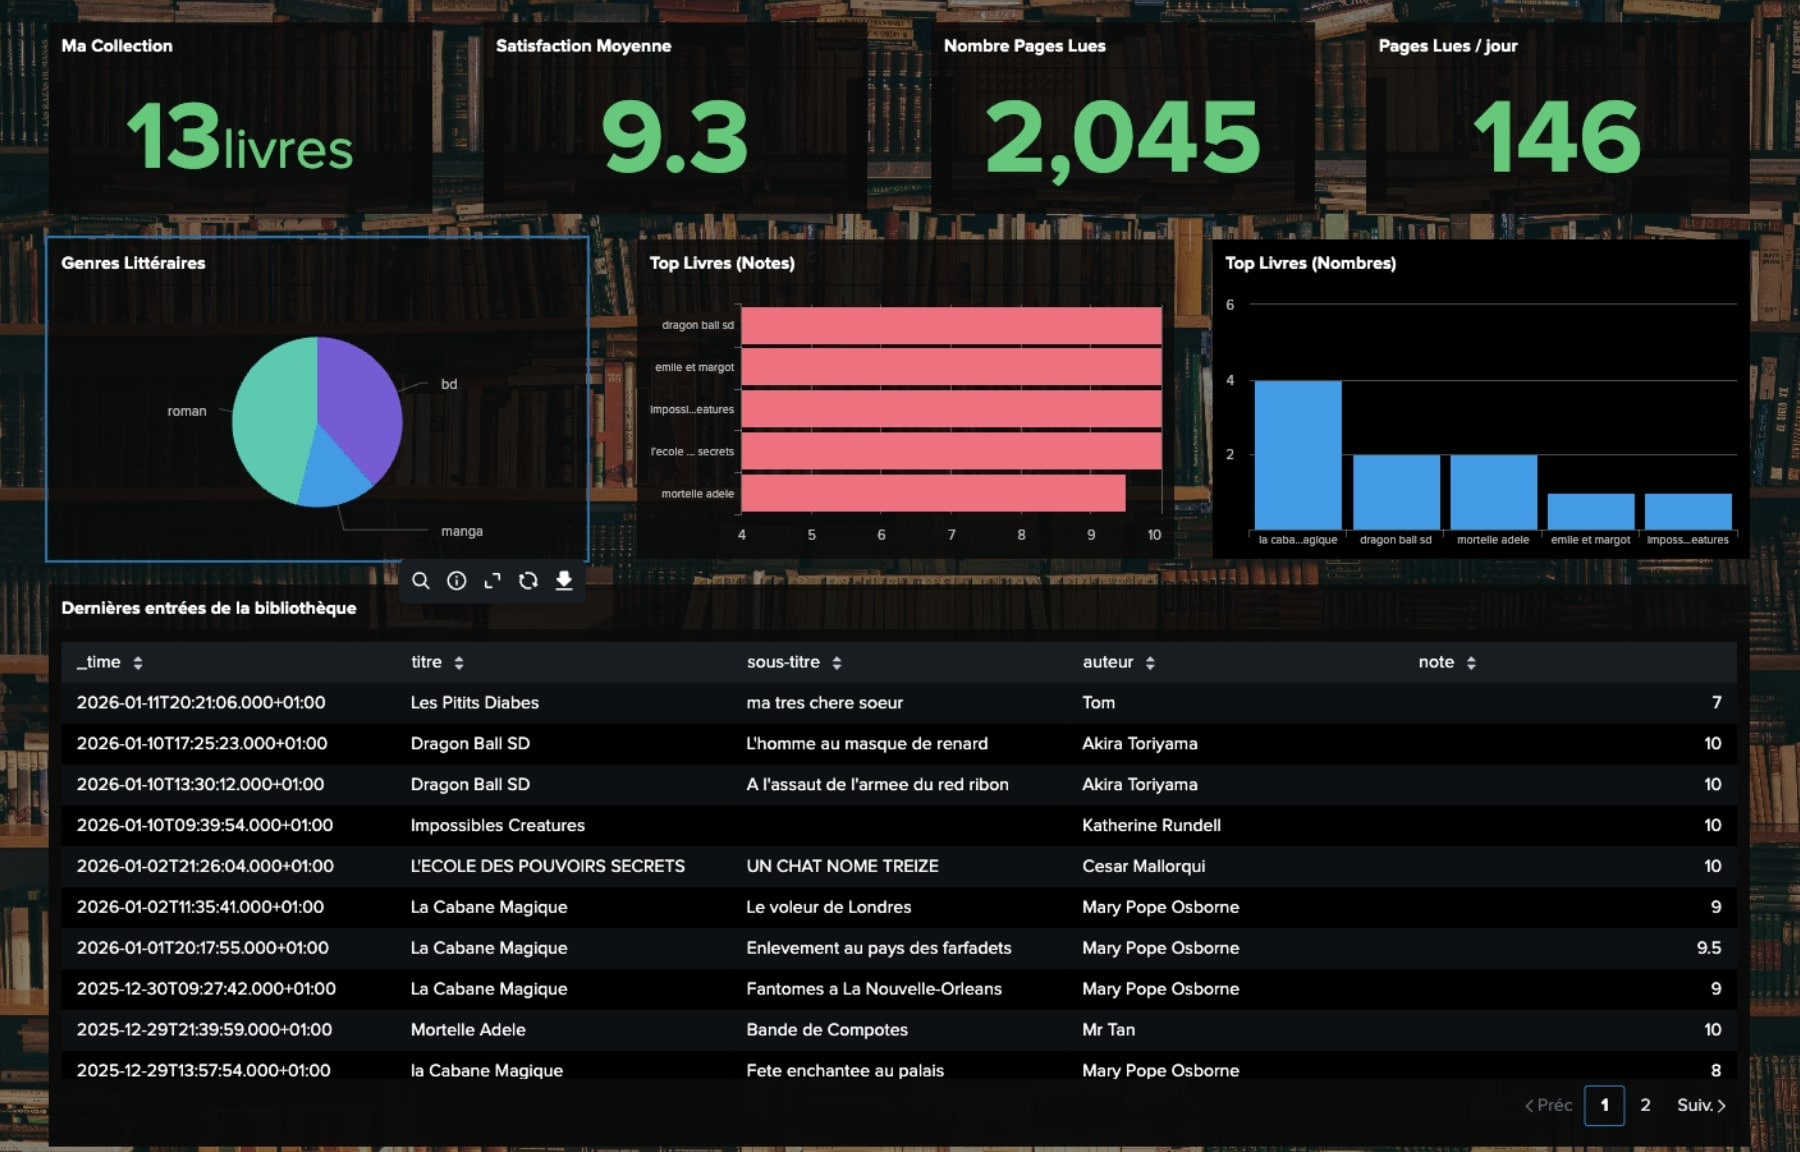The image size is (1800, 1152).
Task: Go to page 2 of table
Action: click(1645, 1105)
